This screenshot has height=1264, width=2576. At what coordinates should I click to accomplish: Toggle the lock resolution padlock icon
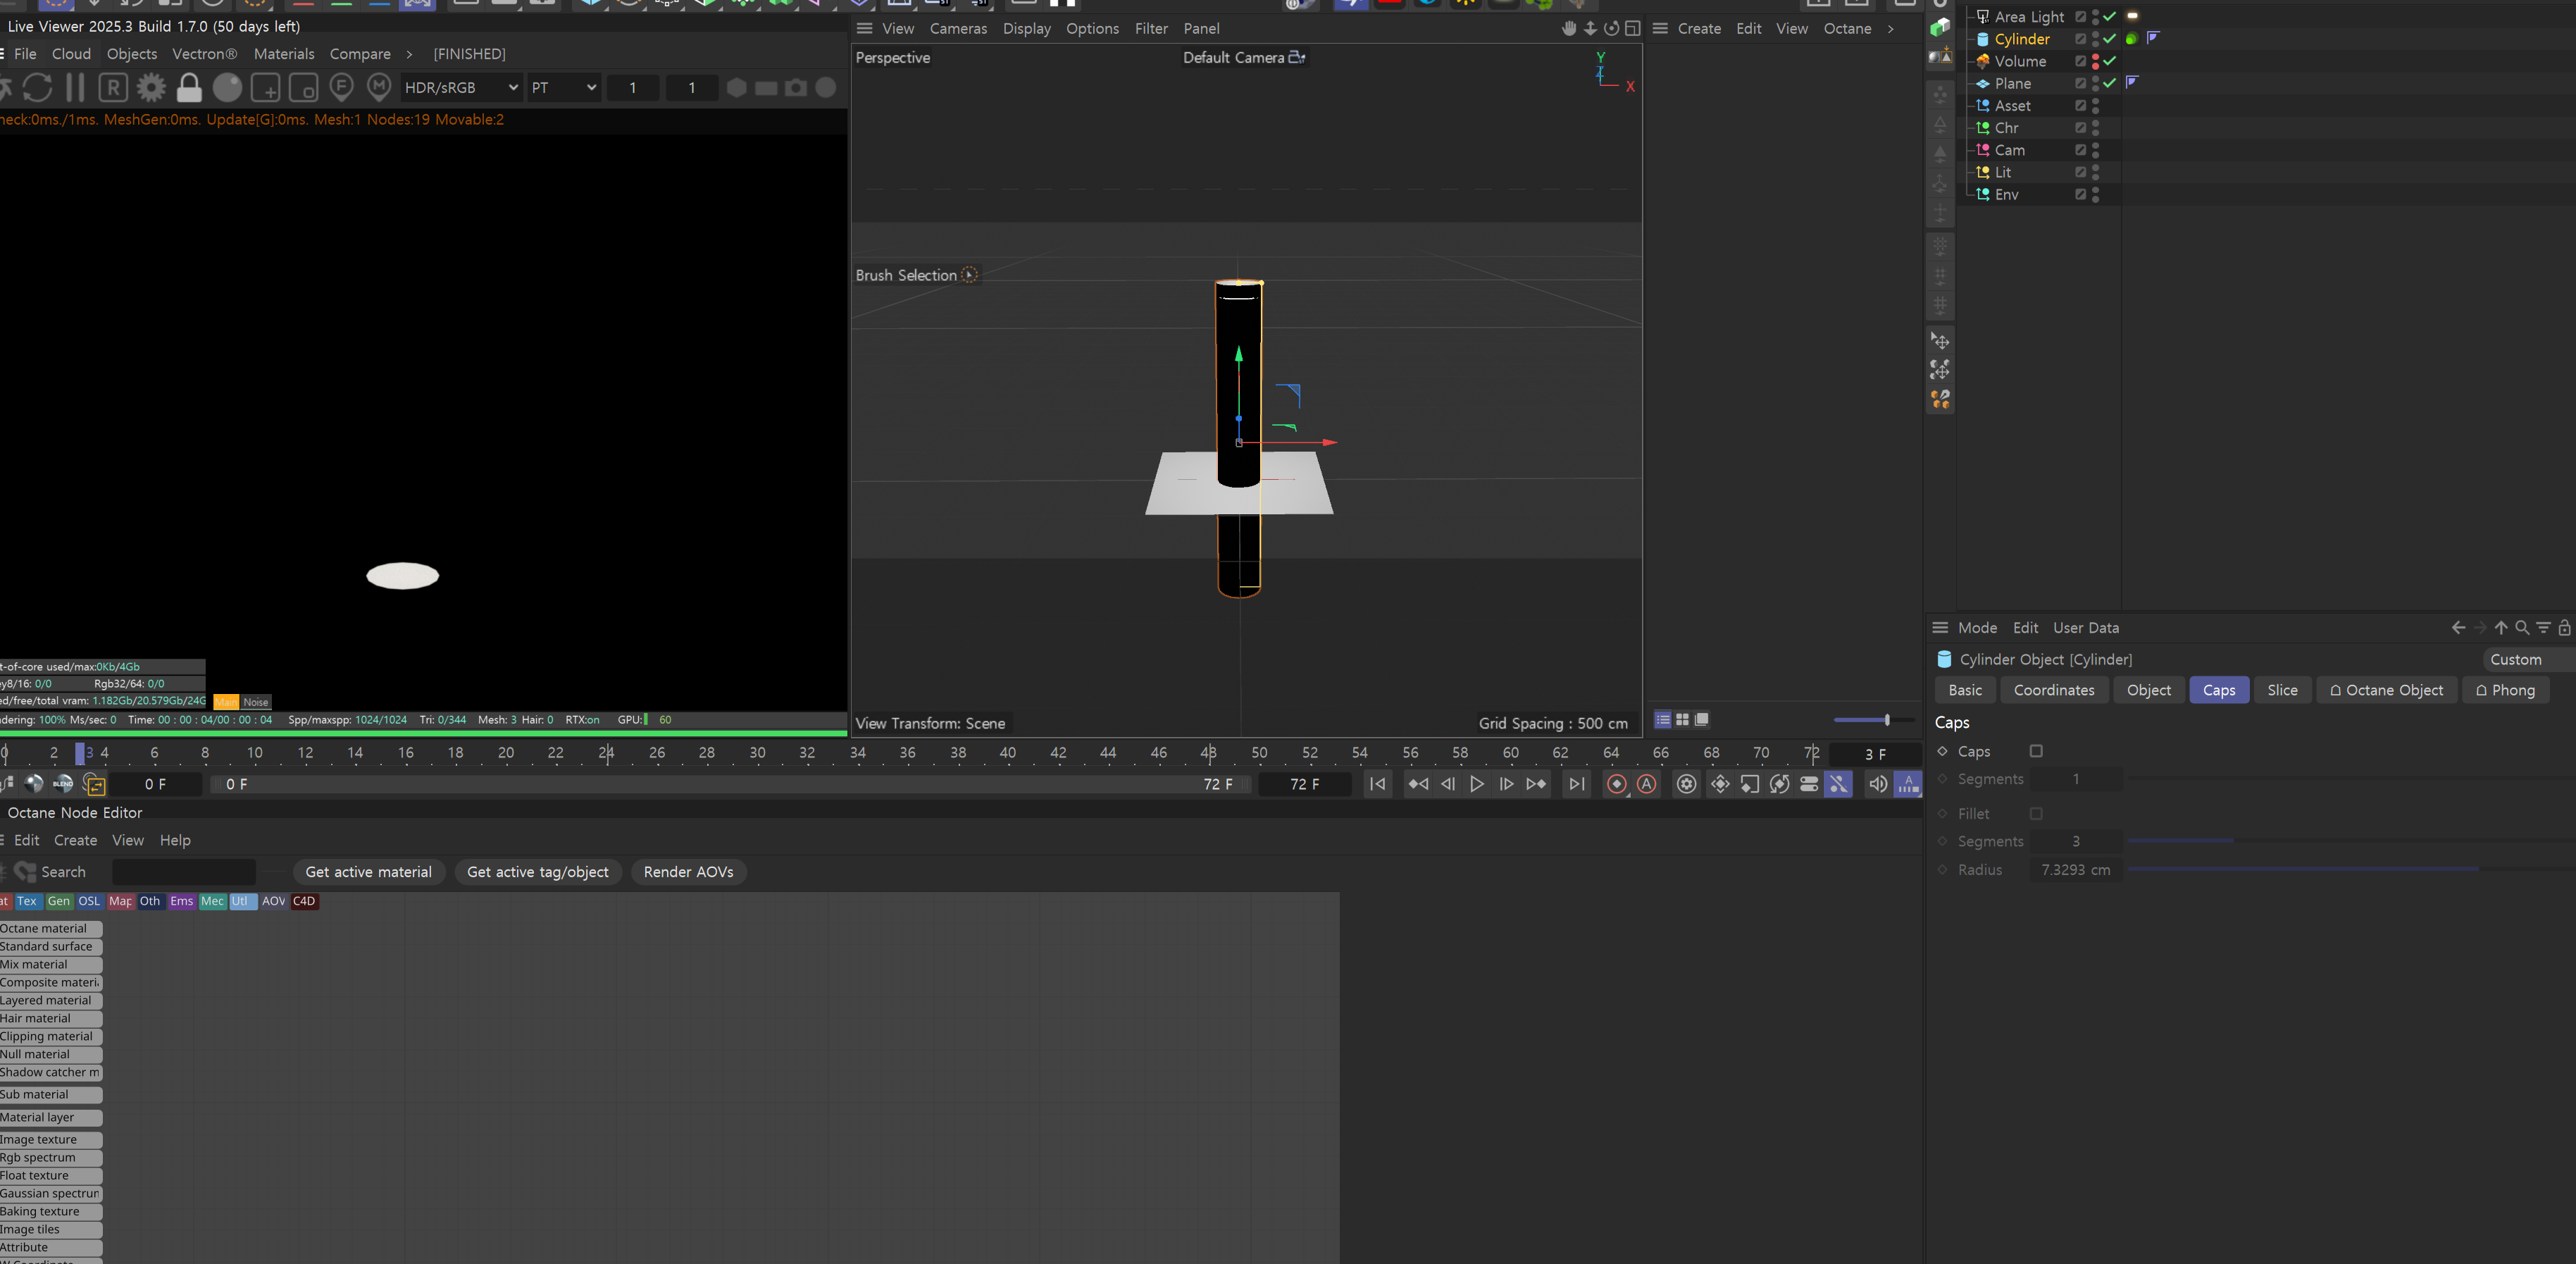(x=189, y=88)
